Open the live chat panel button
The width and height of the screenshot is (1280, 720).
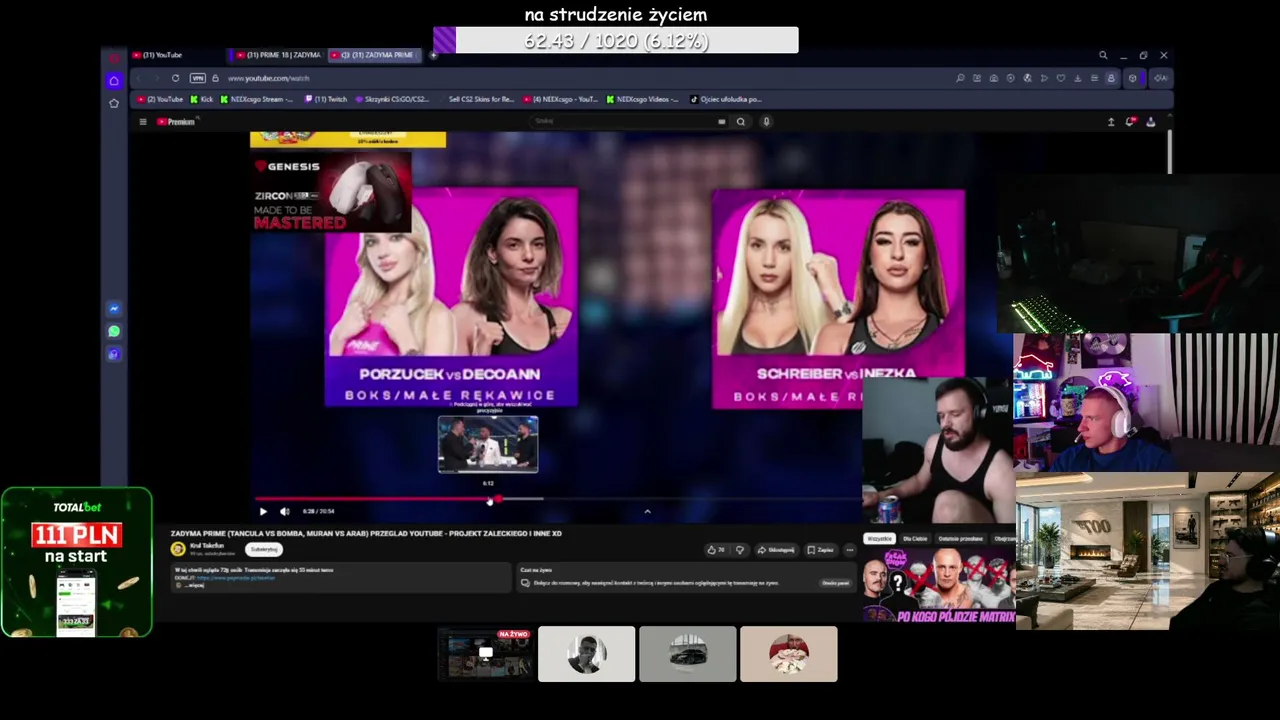(835, 583)
